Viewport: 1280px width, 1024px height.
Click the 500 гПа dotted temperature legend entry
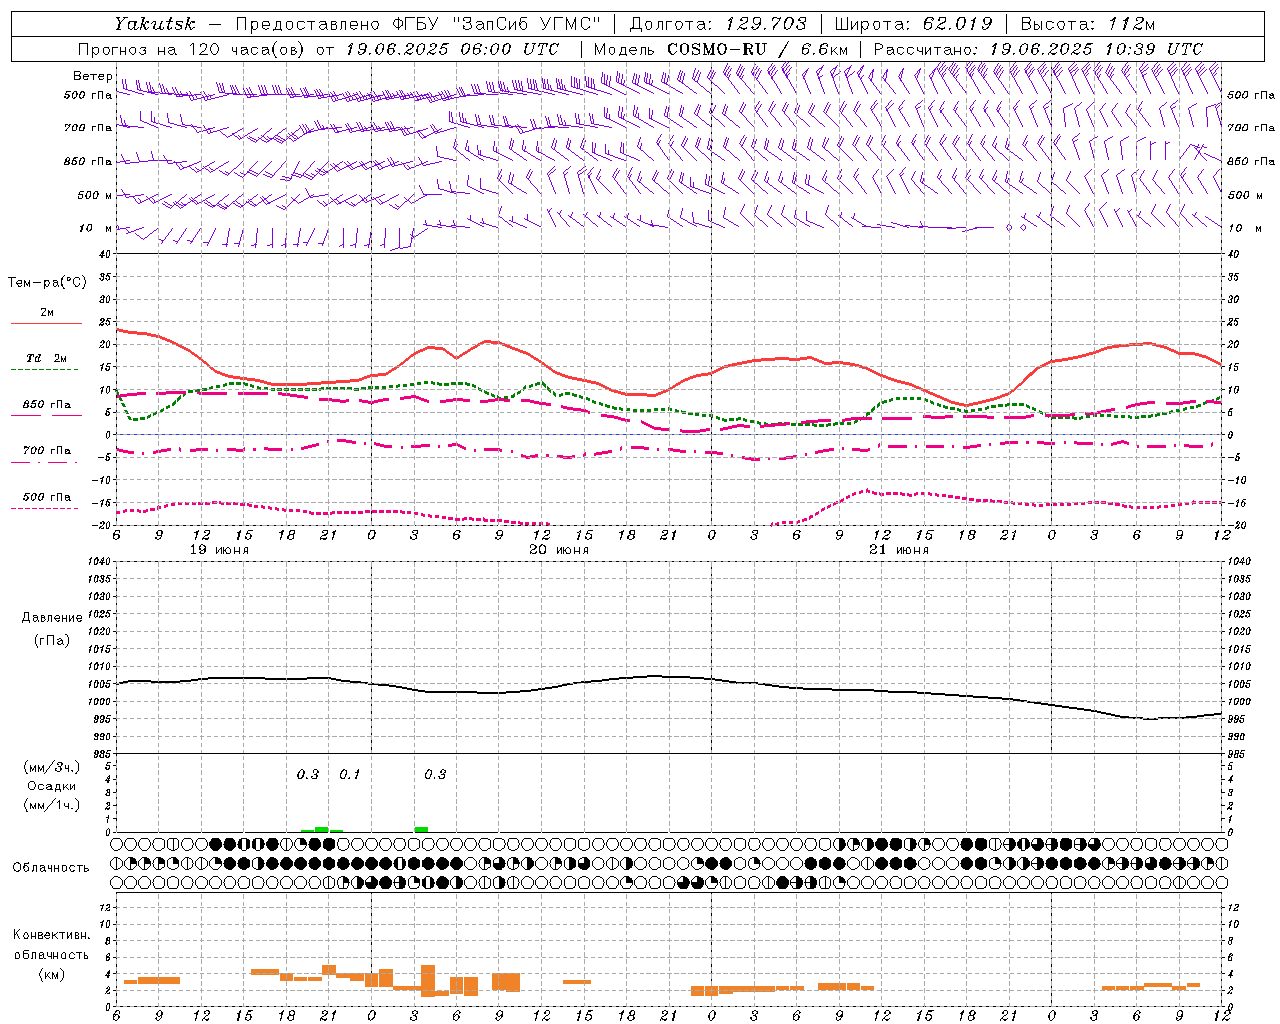[46, 499]
